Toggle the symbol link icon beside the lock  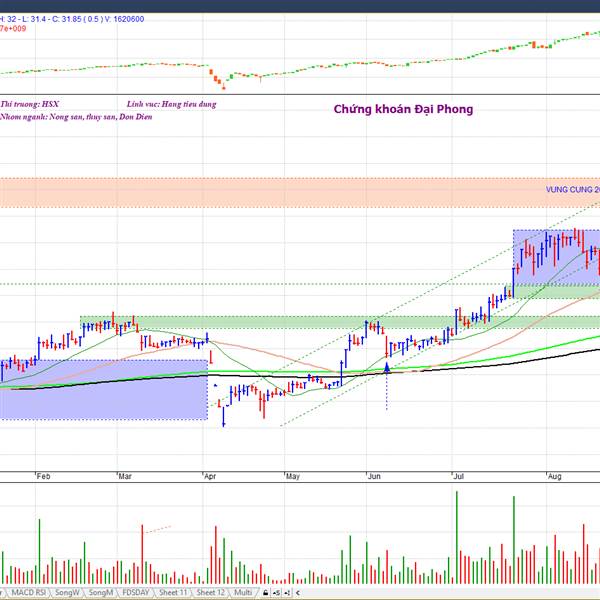pos(277,593)
